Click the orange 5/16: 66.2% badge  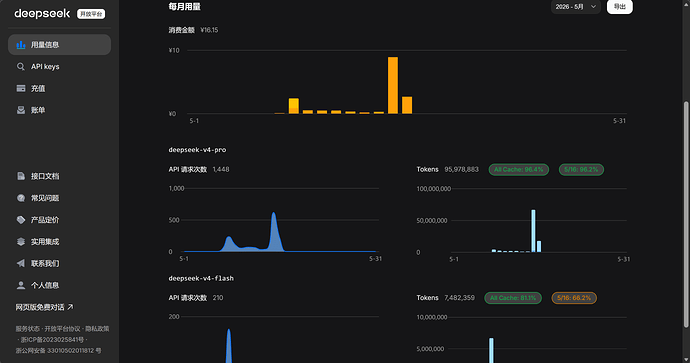(574, 298)
